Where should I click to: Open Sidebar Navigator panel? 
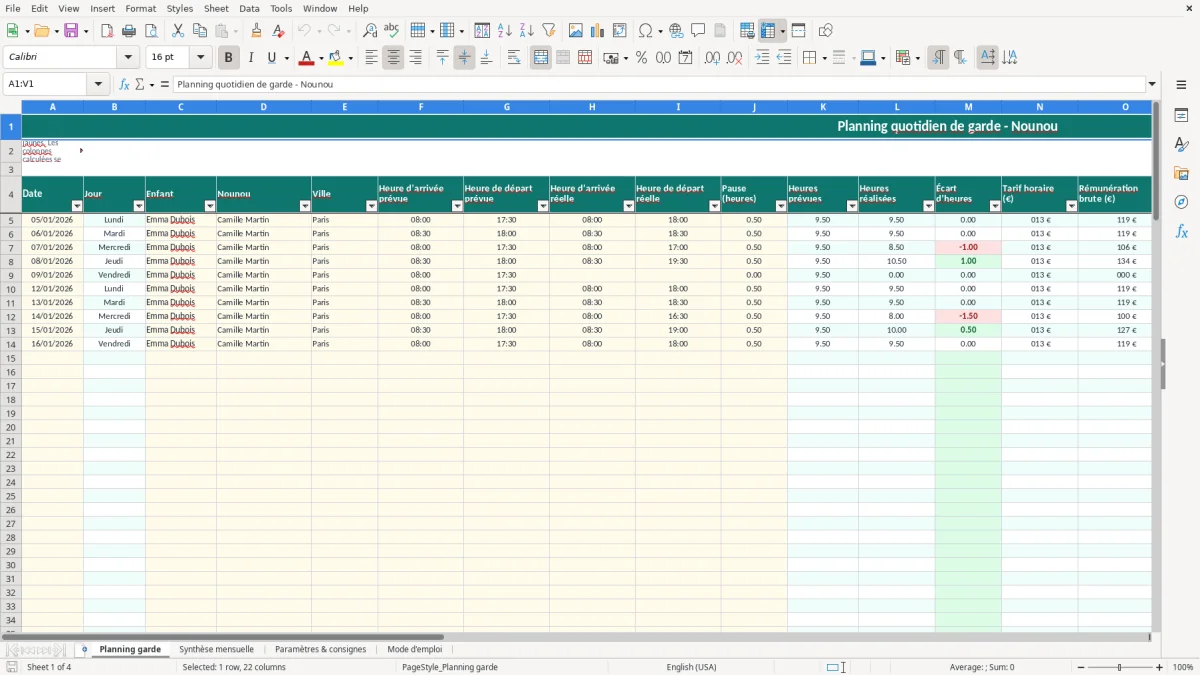(1181, 203)
